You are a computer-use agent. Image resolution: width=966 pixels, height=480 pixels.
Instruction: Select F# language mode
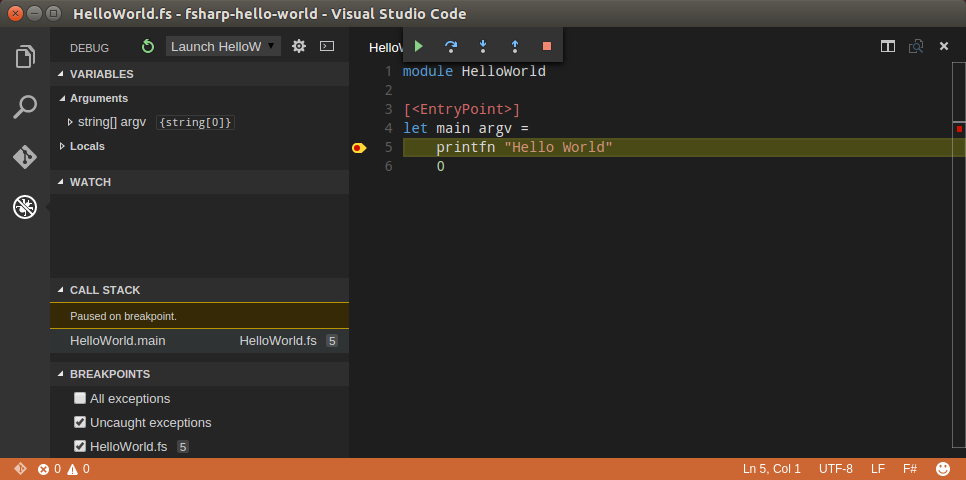coord(910,469)
